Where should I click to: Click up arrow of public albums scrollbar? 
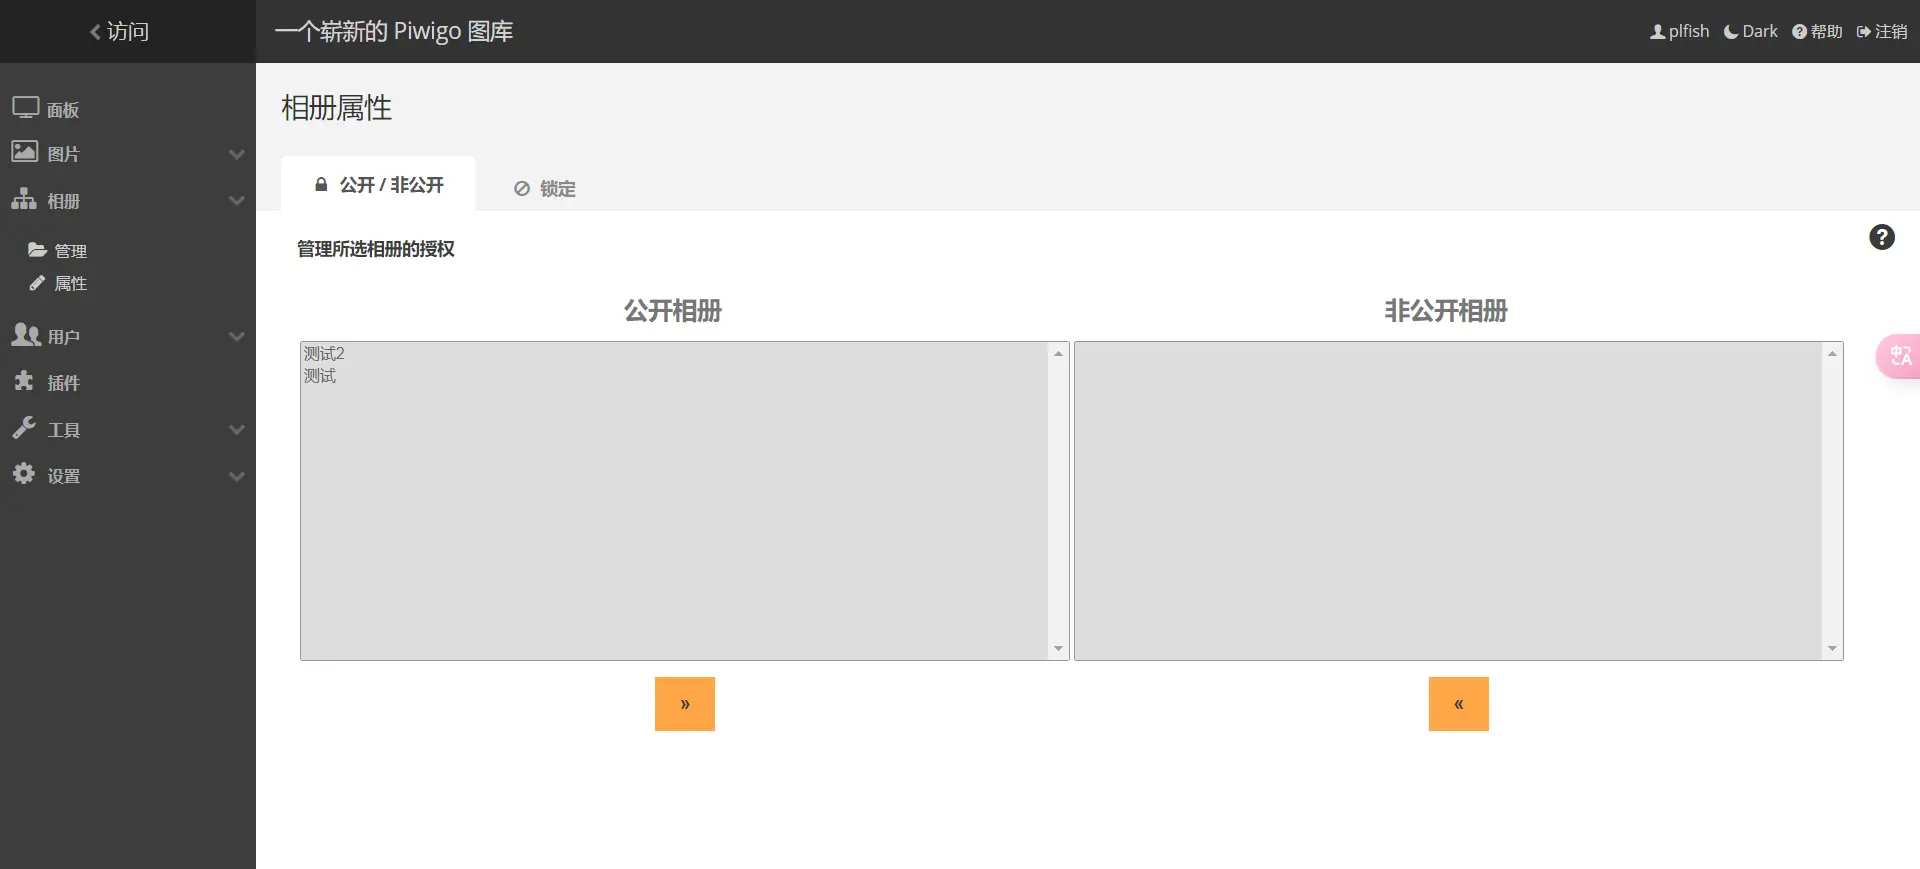[x=1058, y=354]
